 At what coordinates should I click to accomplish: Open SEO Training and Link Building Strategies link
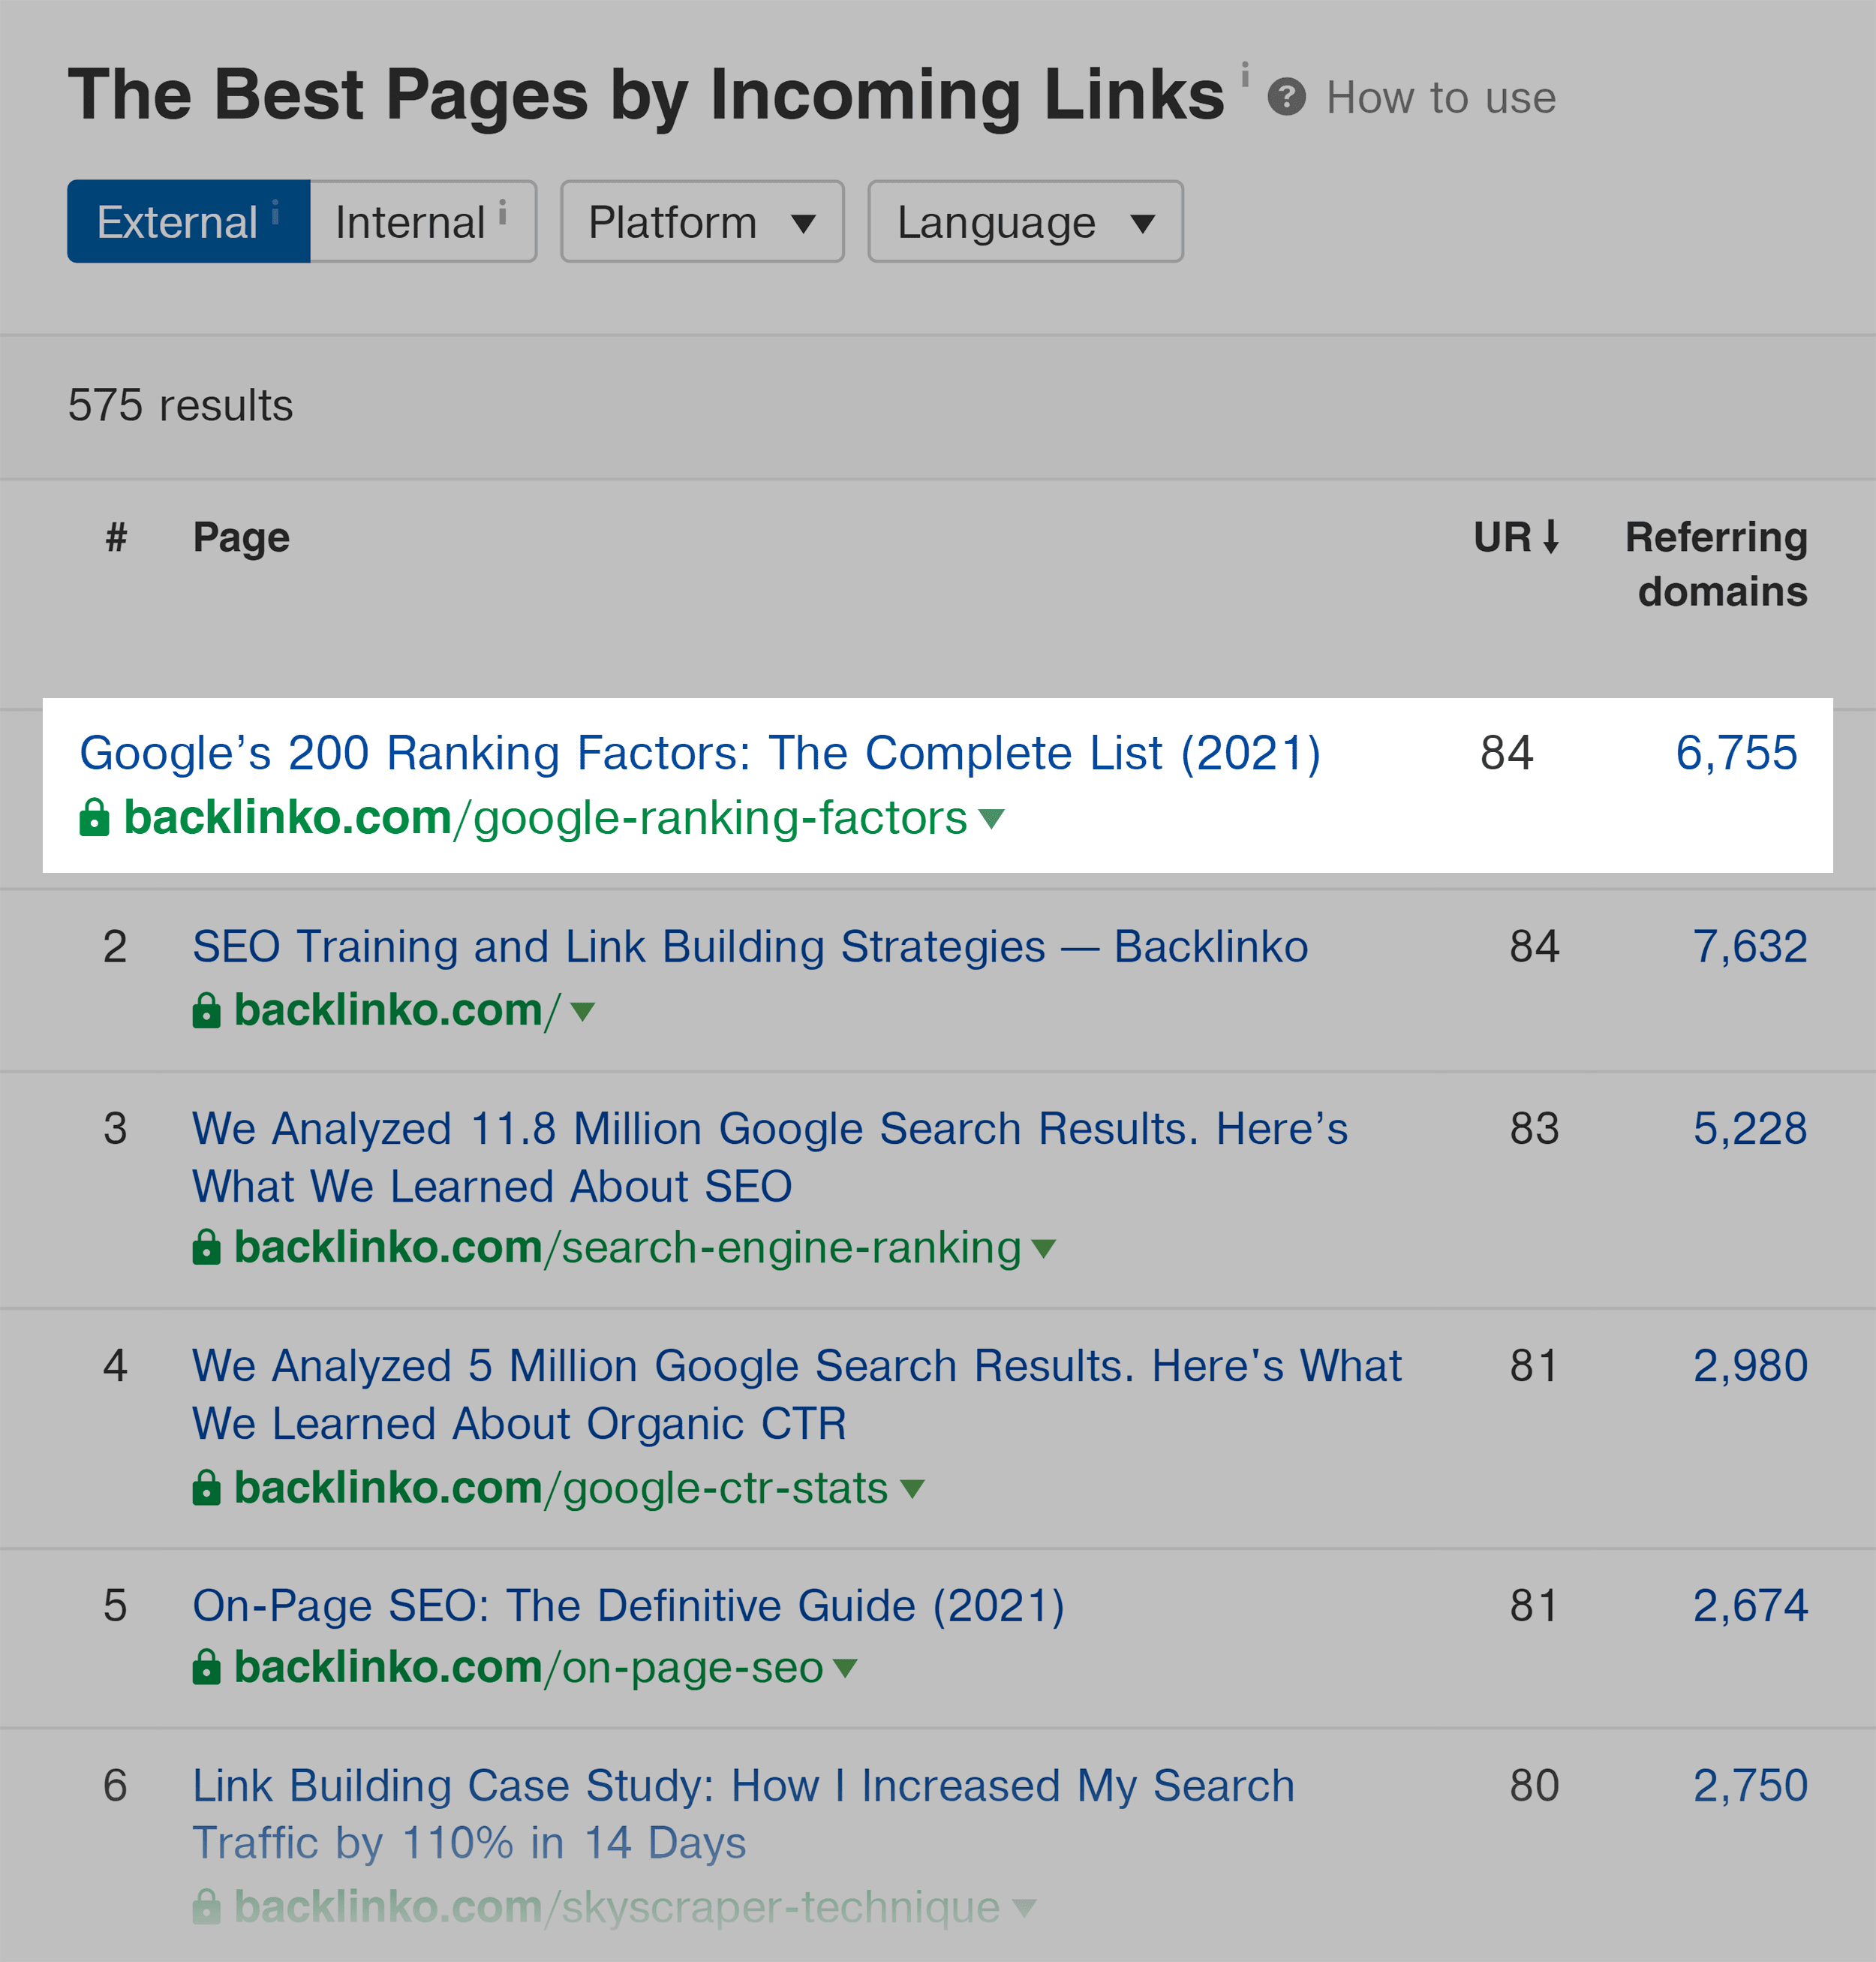[x=750, y=947]
